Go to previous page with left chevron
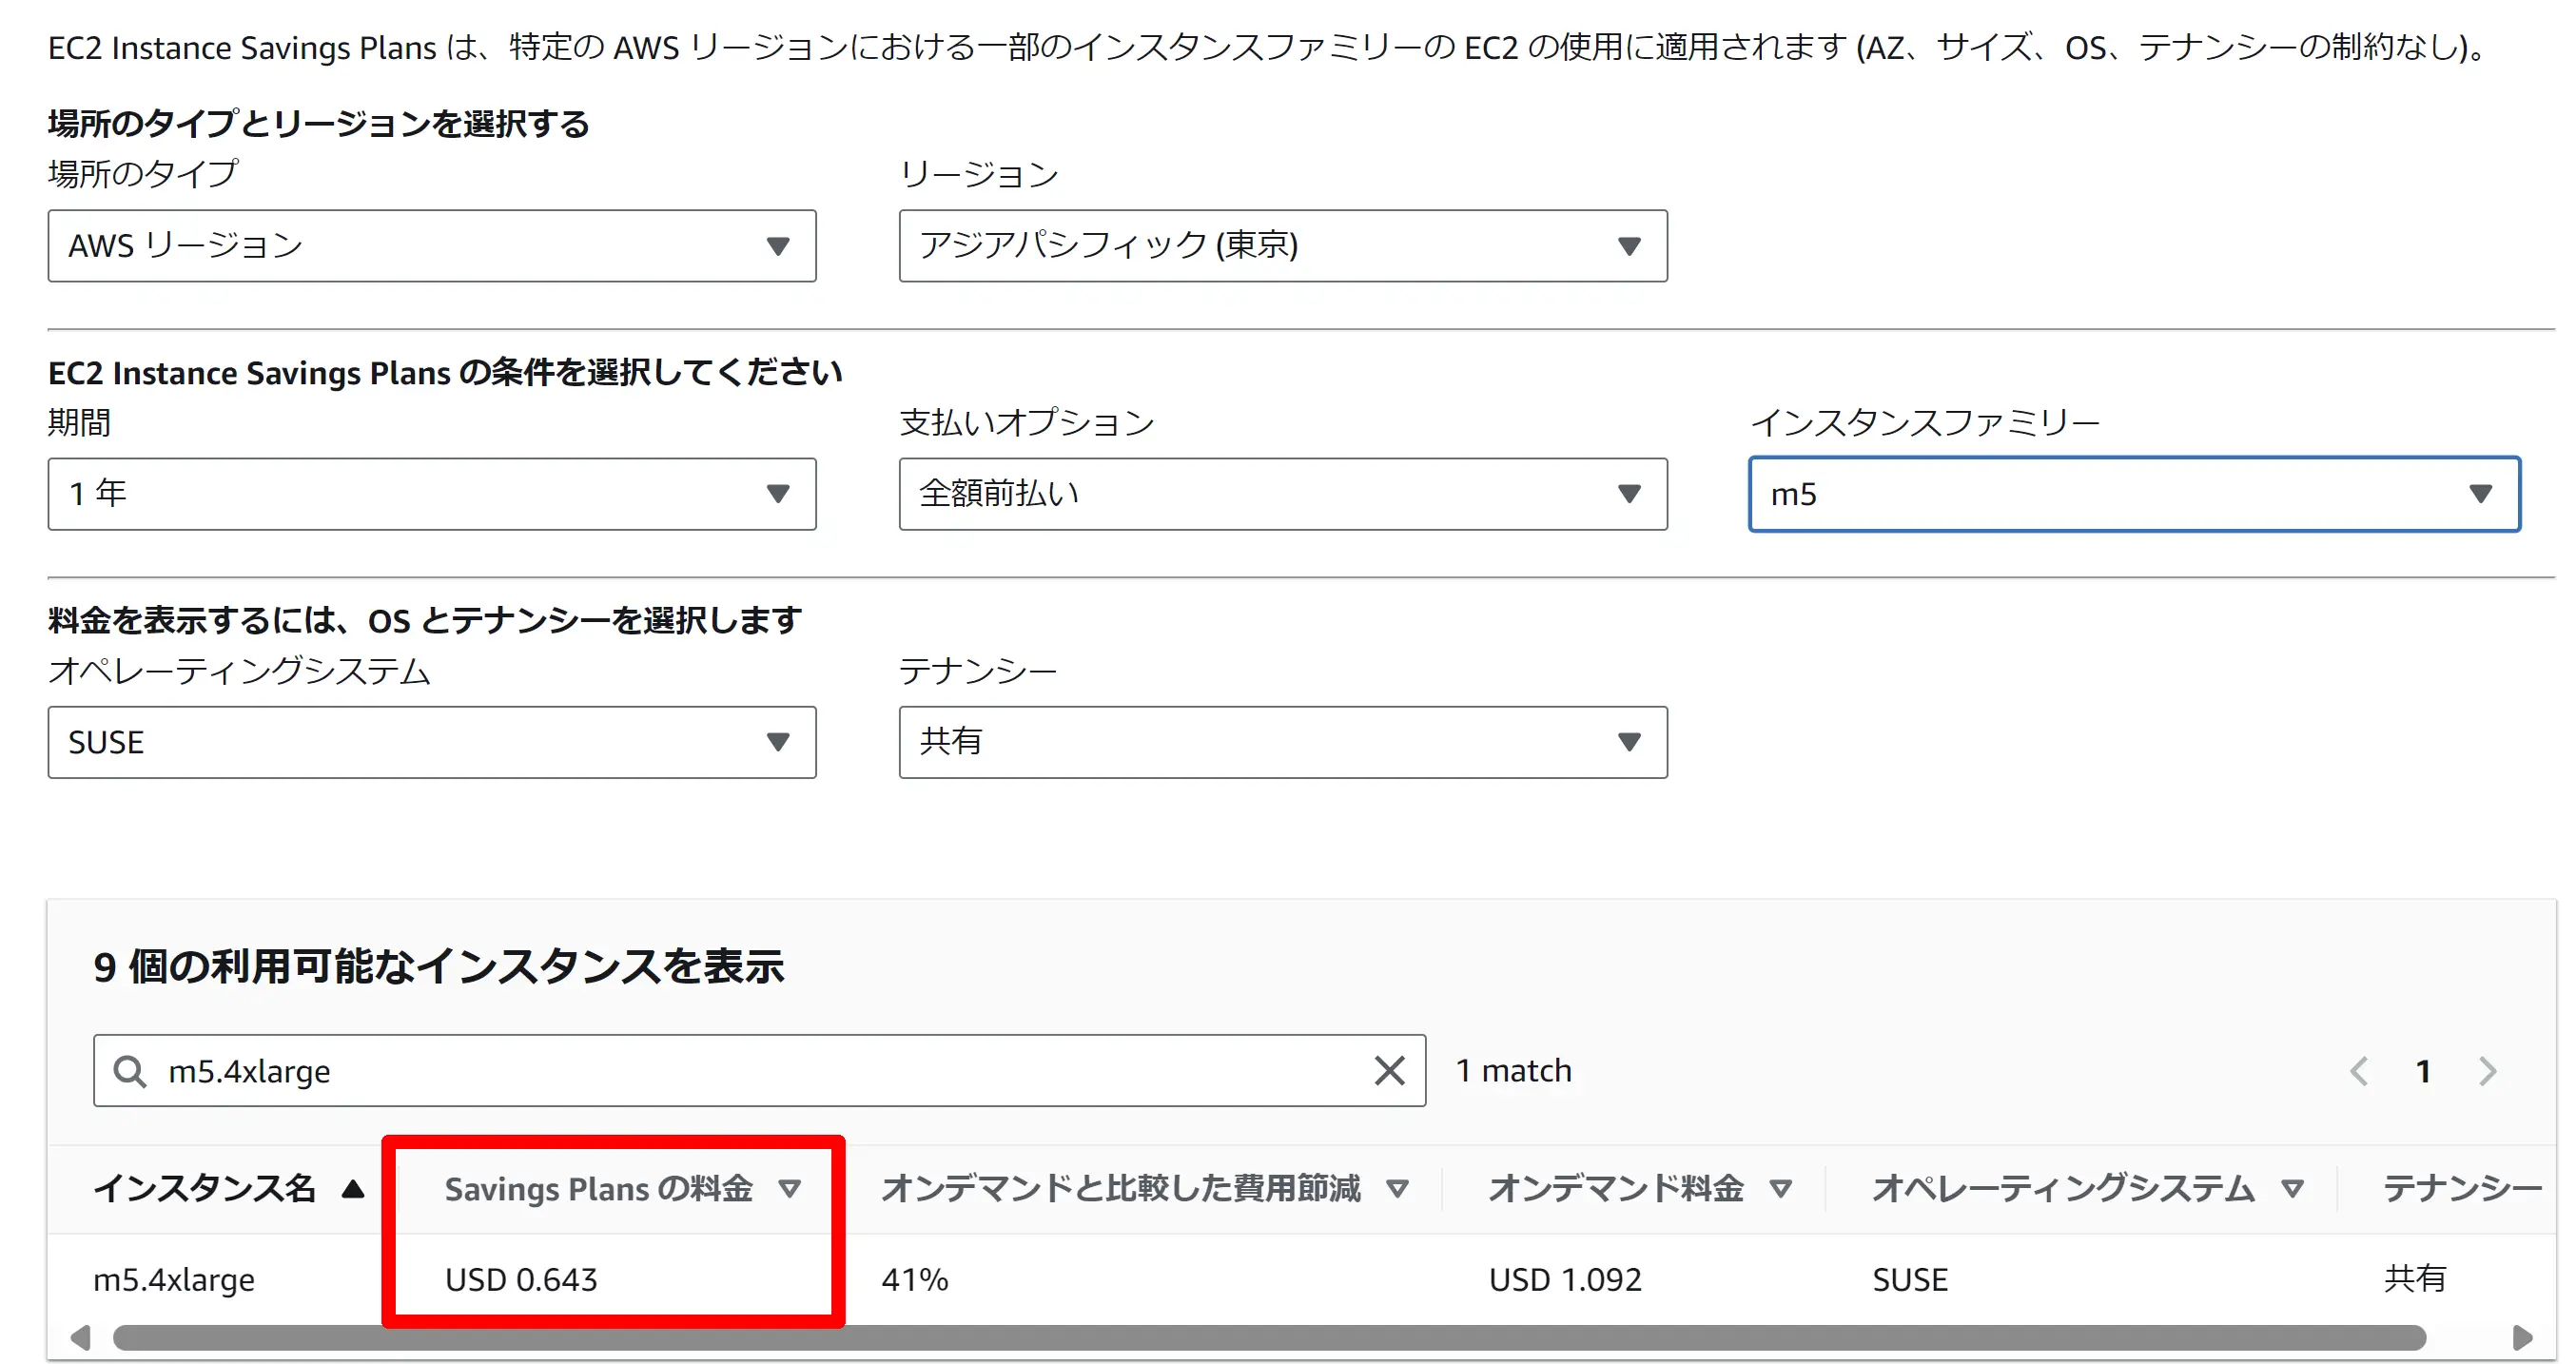The height and width of the screenshot is (1364, 2576). (2359, 1071)
